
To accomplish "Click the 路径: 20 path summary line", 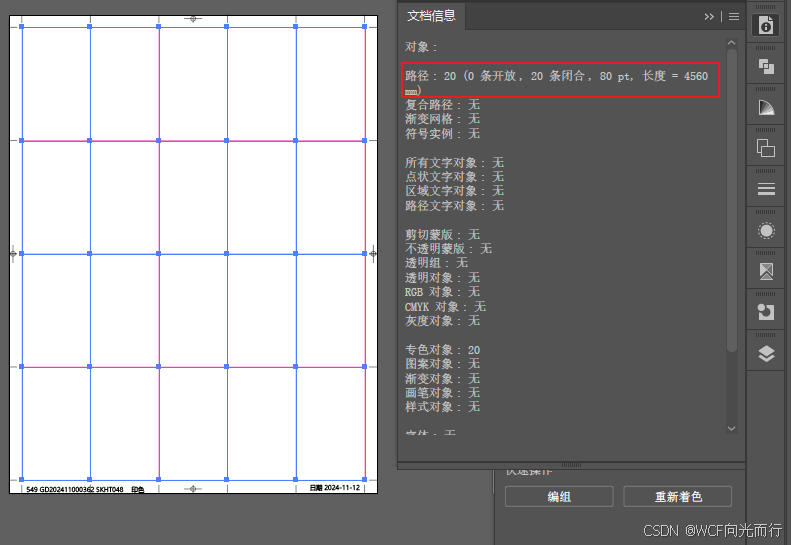I will coord(556,83).
